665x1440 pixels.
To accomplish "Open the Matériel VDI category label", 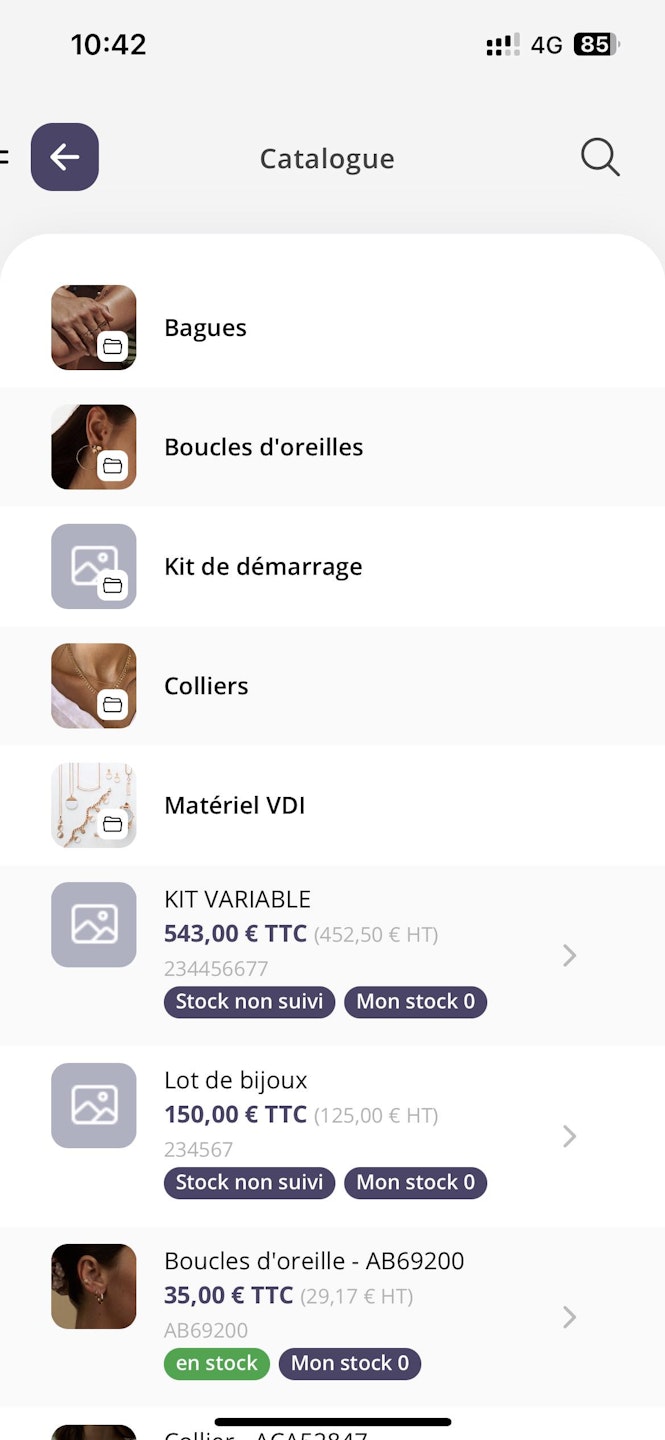I will pos(234,805).
